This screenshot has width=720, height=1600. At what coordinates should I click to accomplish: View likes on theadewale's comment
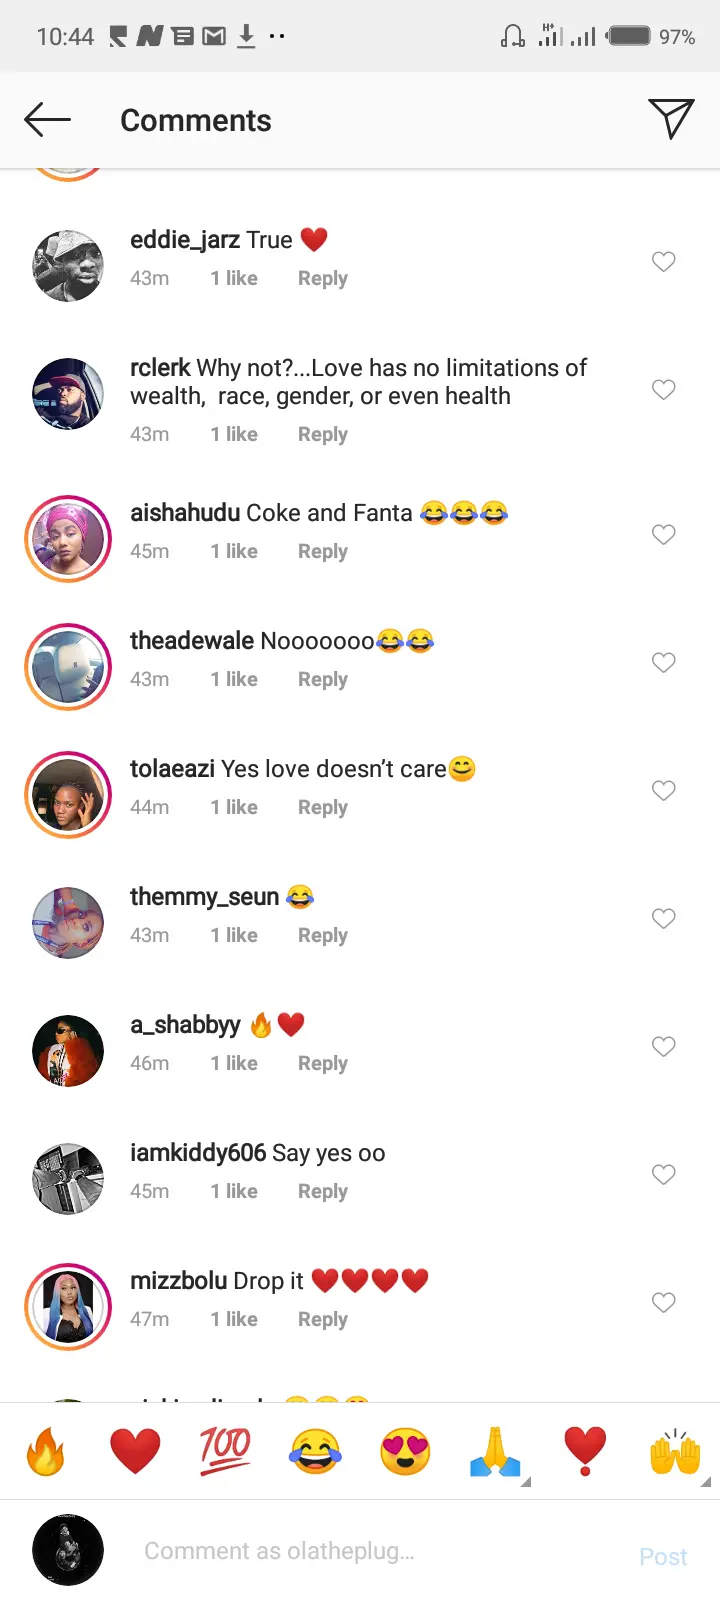coord(234,679)
